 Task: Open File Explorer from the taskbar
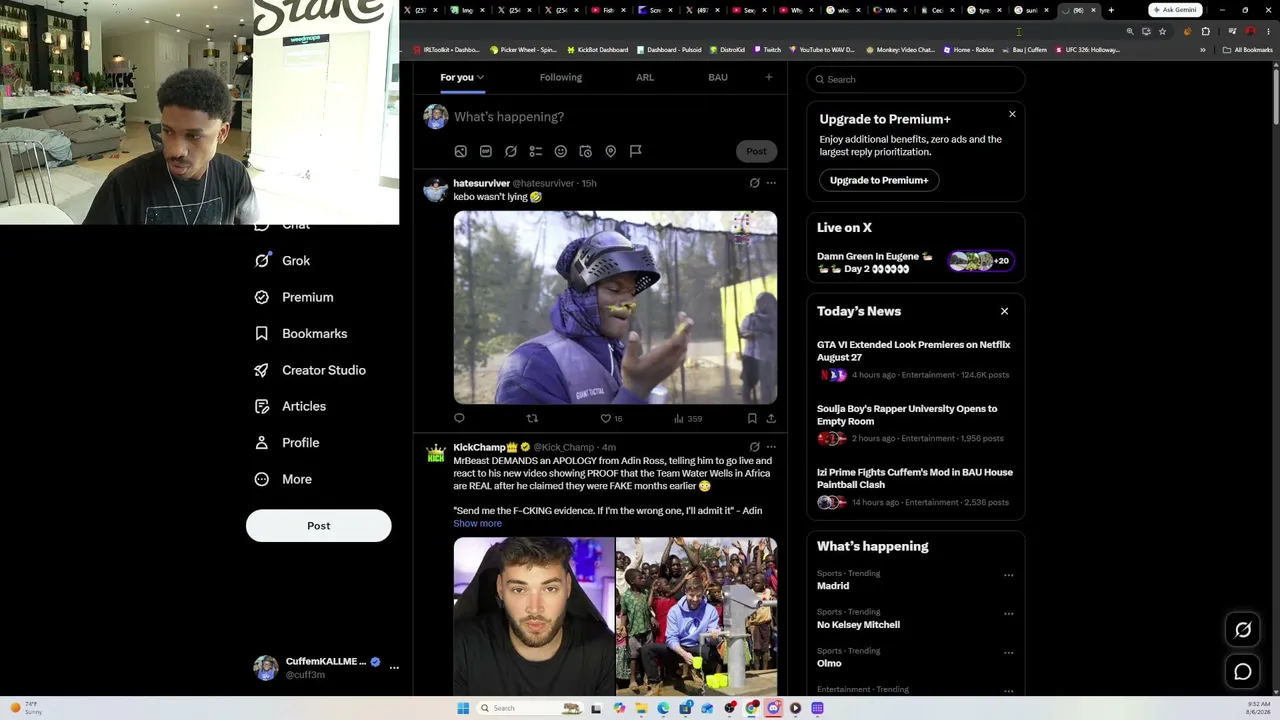pyautogui.click(x=641, y=708)
